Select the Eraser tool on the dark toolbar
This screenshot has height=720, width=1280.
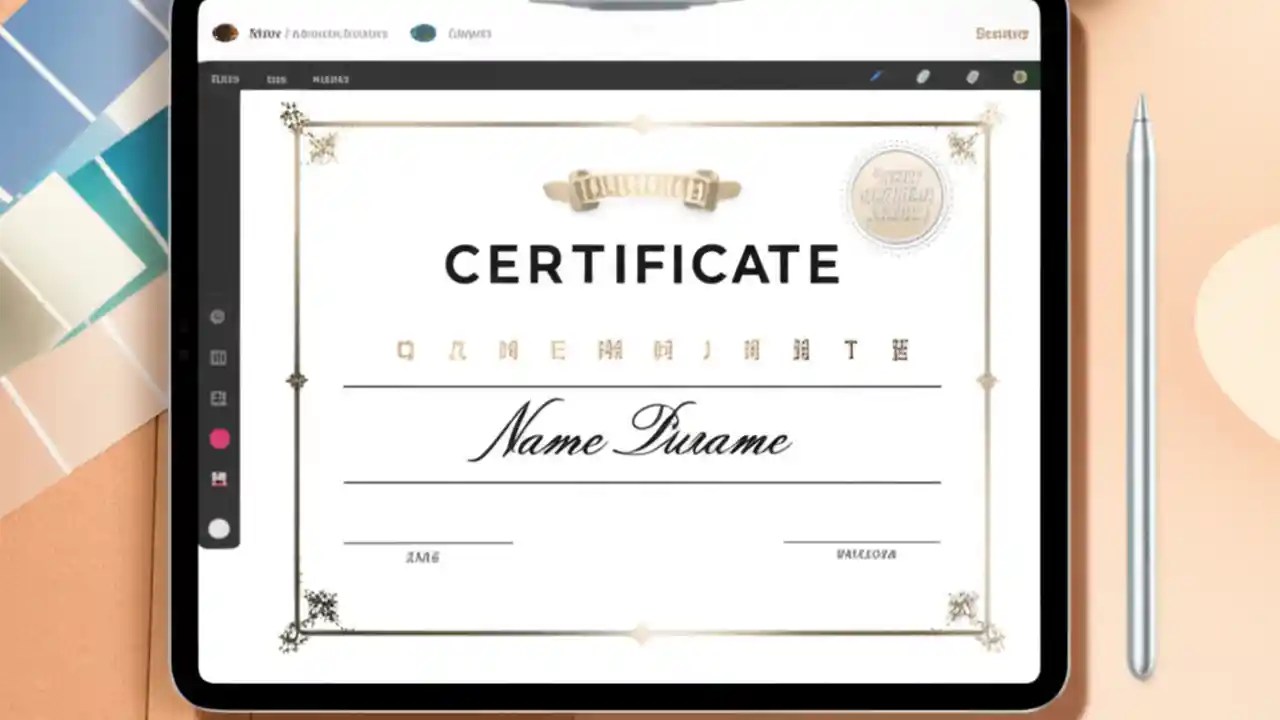point(922,76)
